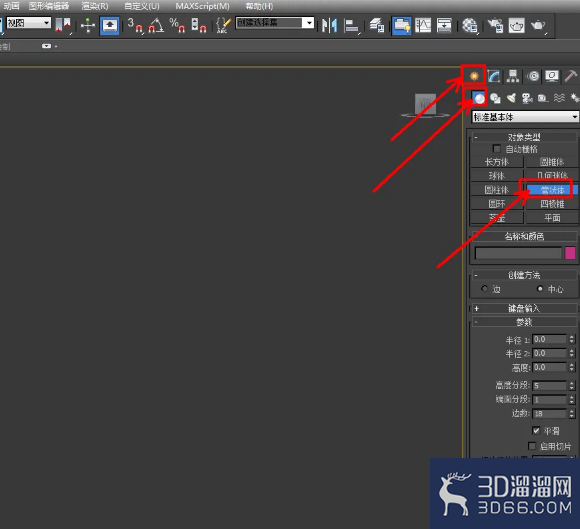Image resolution: width=580 pixels, height=529 pixels.
Task: Open the 动画 menu
Action: (x=11, y=6)
